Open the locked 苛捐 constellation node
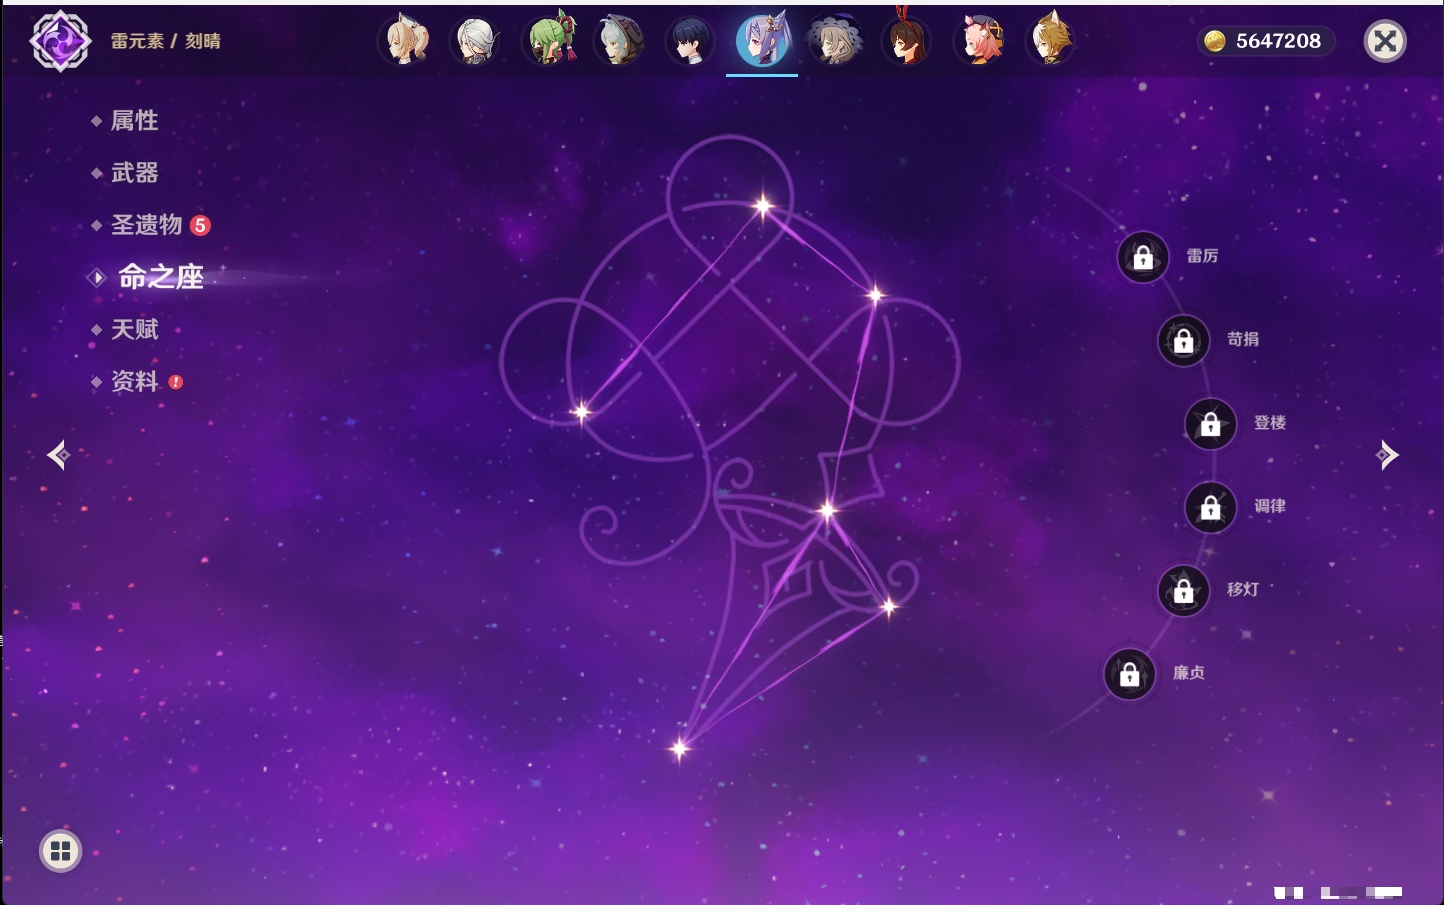 (x=1184, y=340)
